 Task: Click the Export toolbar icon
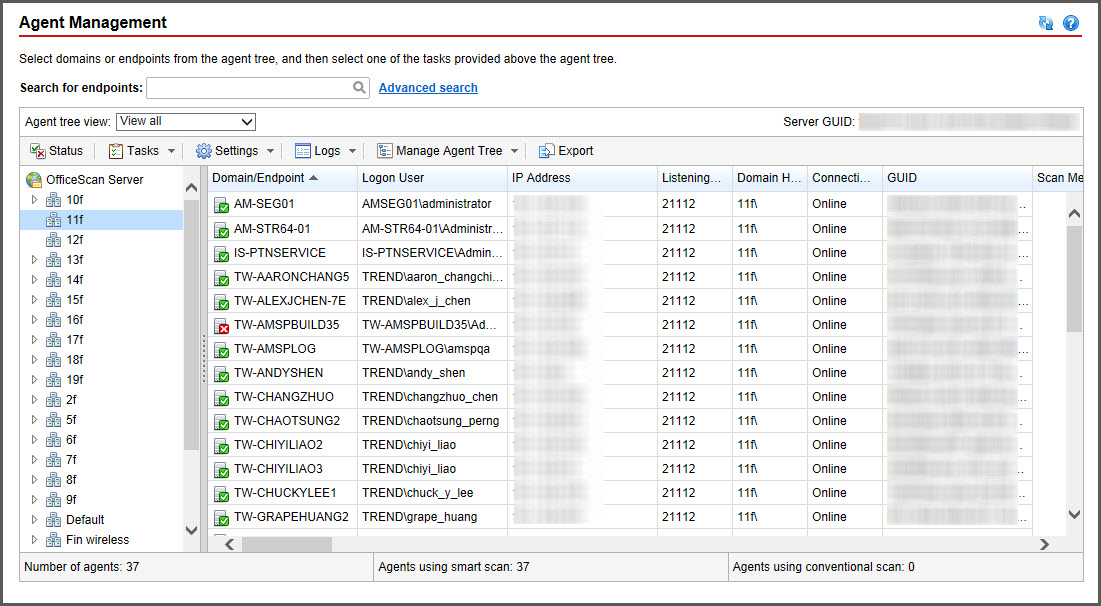tap(546, 151)
